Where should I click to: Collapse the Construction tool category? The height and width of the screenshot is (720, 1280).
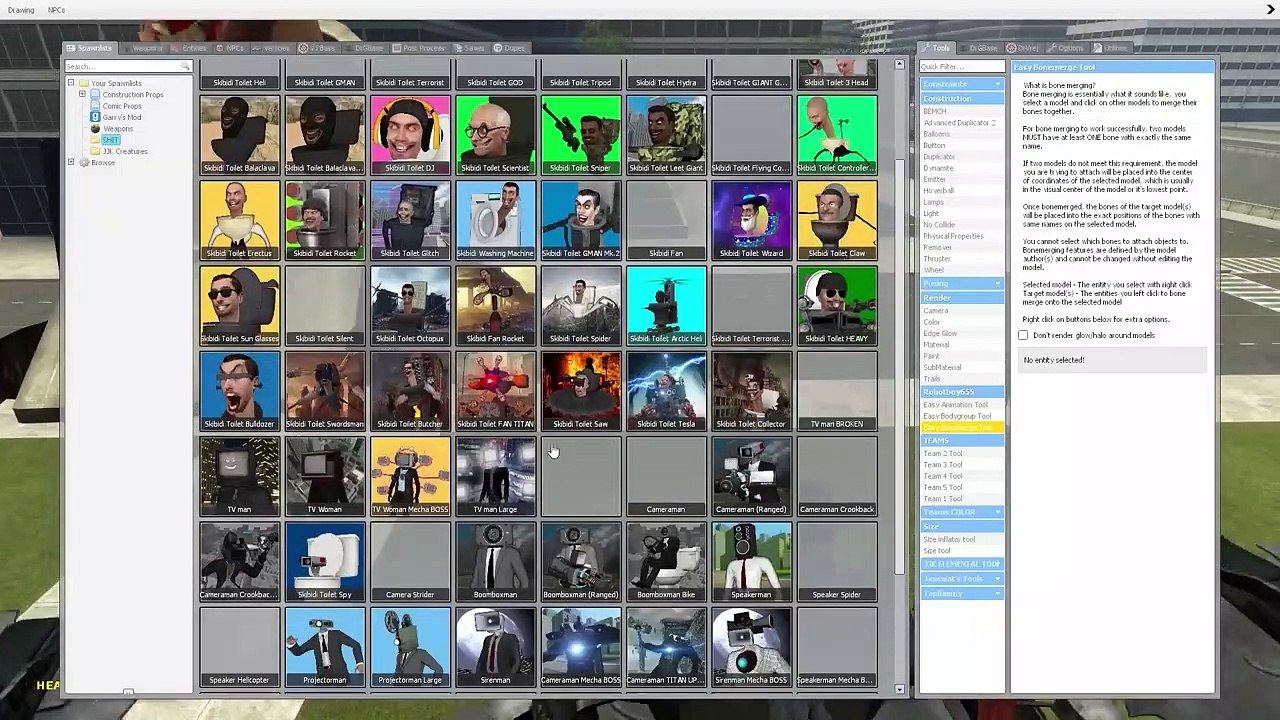(962, 98)
